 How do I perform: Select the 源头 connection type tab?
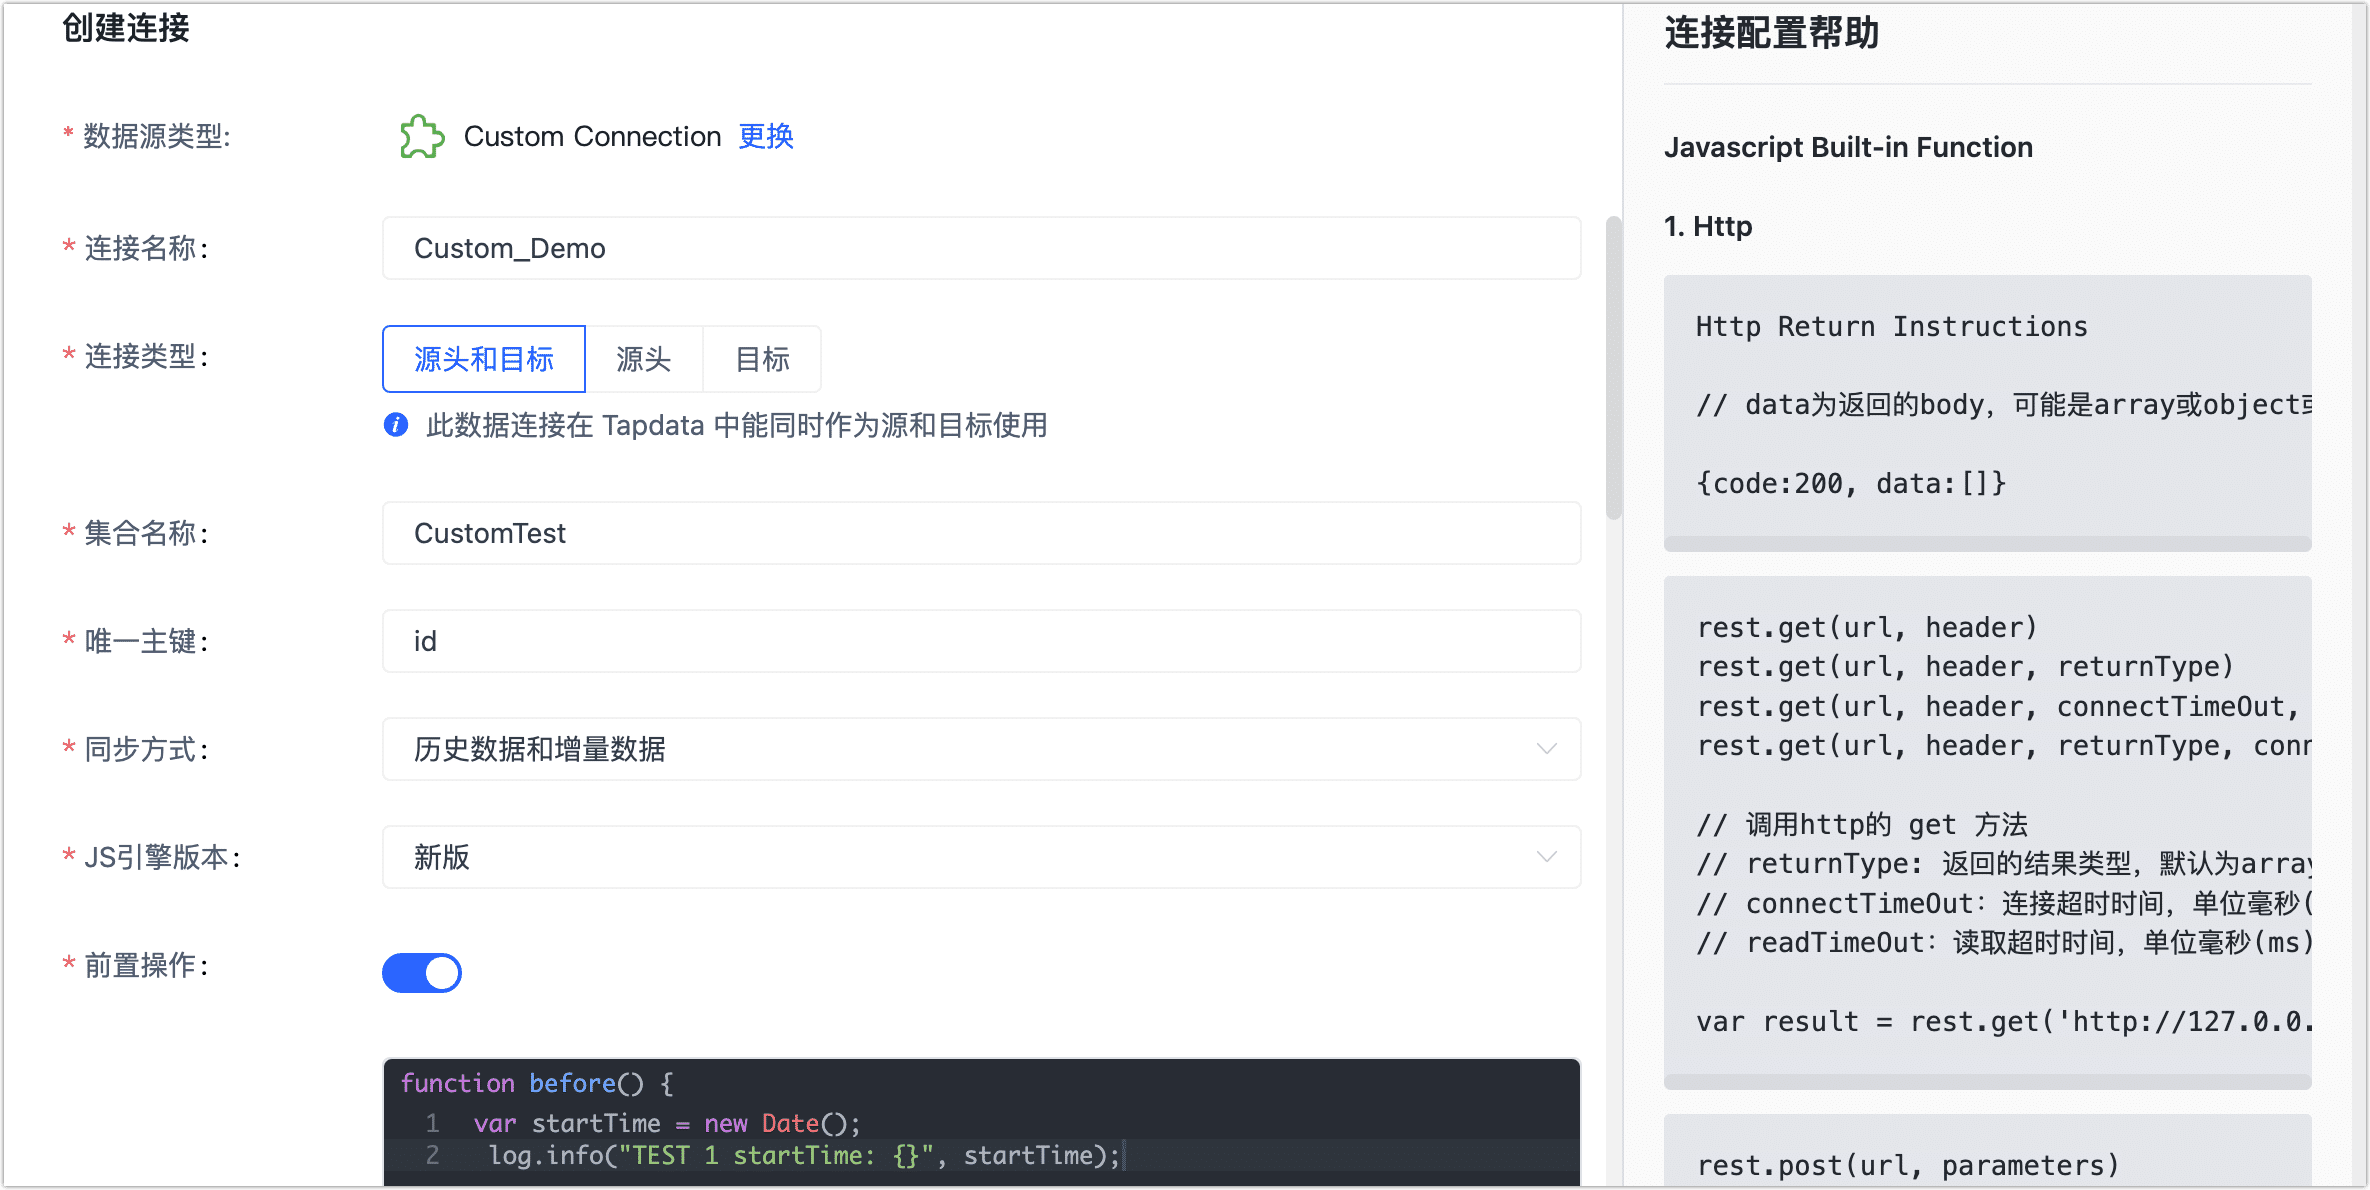tap(645, 359)
